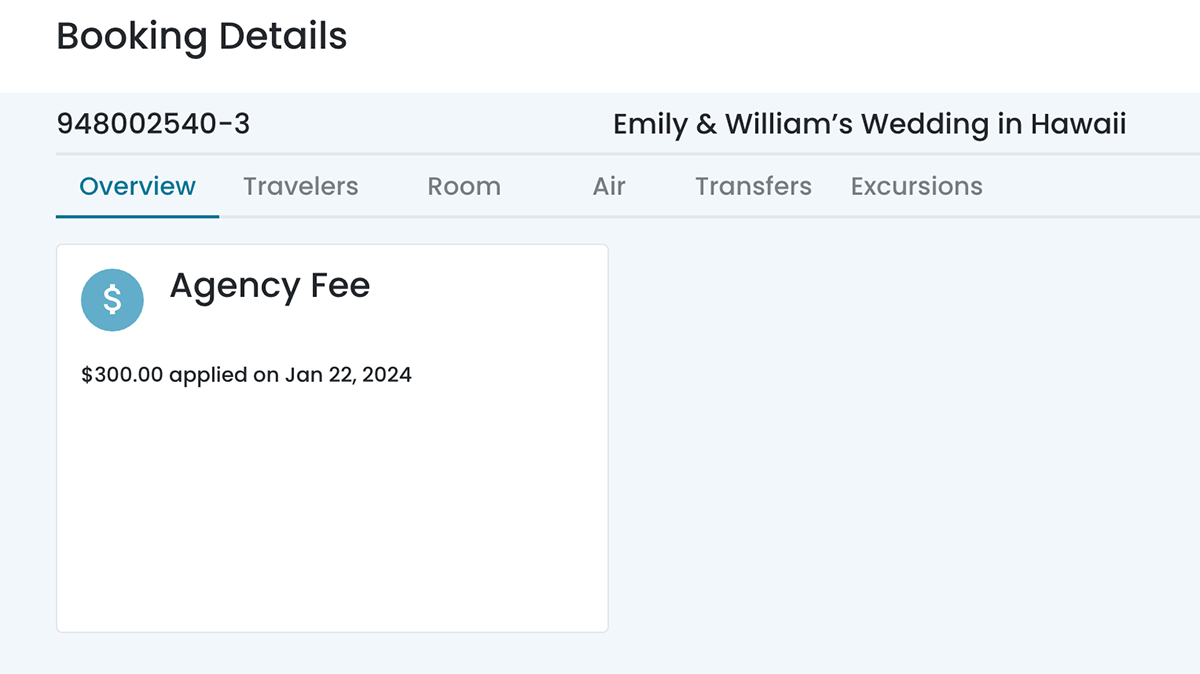Viewport: 1200px width, 674px height.
Task: Click the Booking Details page heading
Action: (202, 37)
